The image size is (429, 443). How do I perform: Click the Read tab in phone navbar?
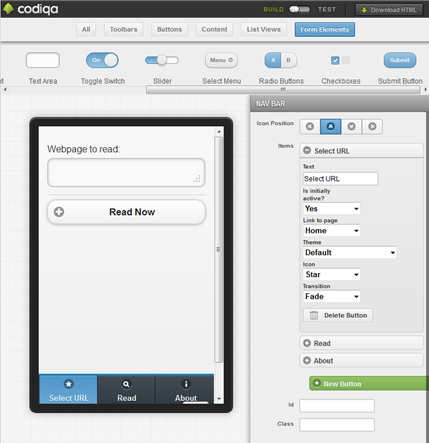(126, 389)
